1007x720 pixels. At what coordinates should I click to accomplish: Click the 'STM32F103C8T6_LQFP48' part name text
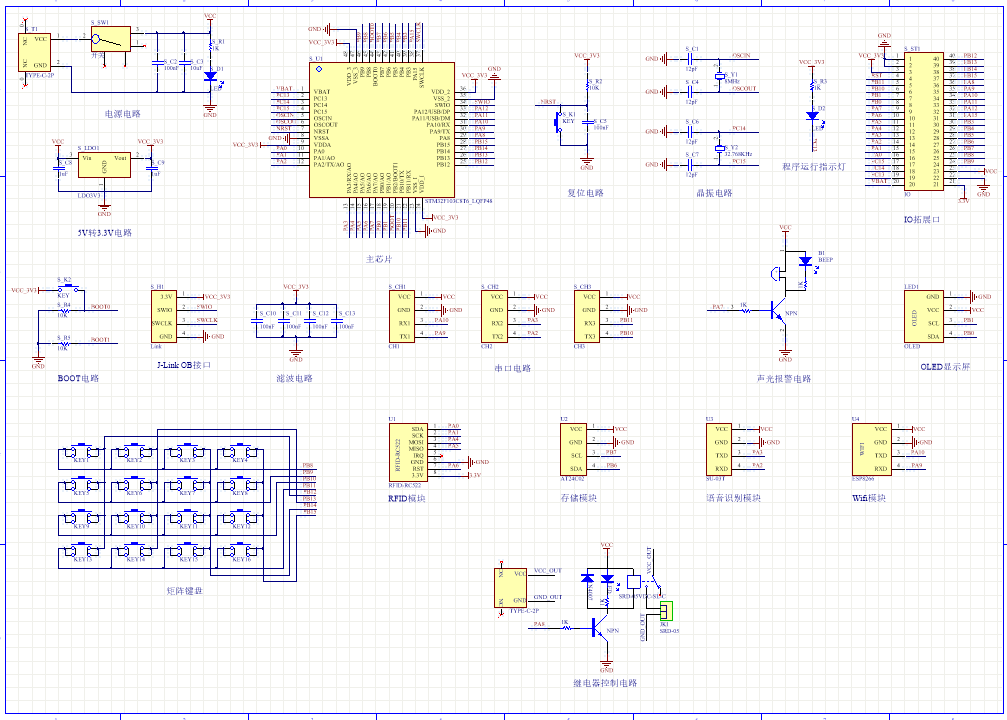click(x=459, y=201)
